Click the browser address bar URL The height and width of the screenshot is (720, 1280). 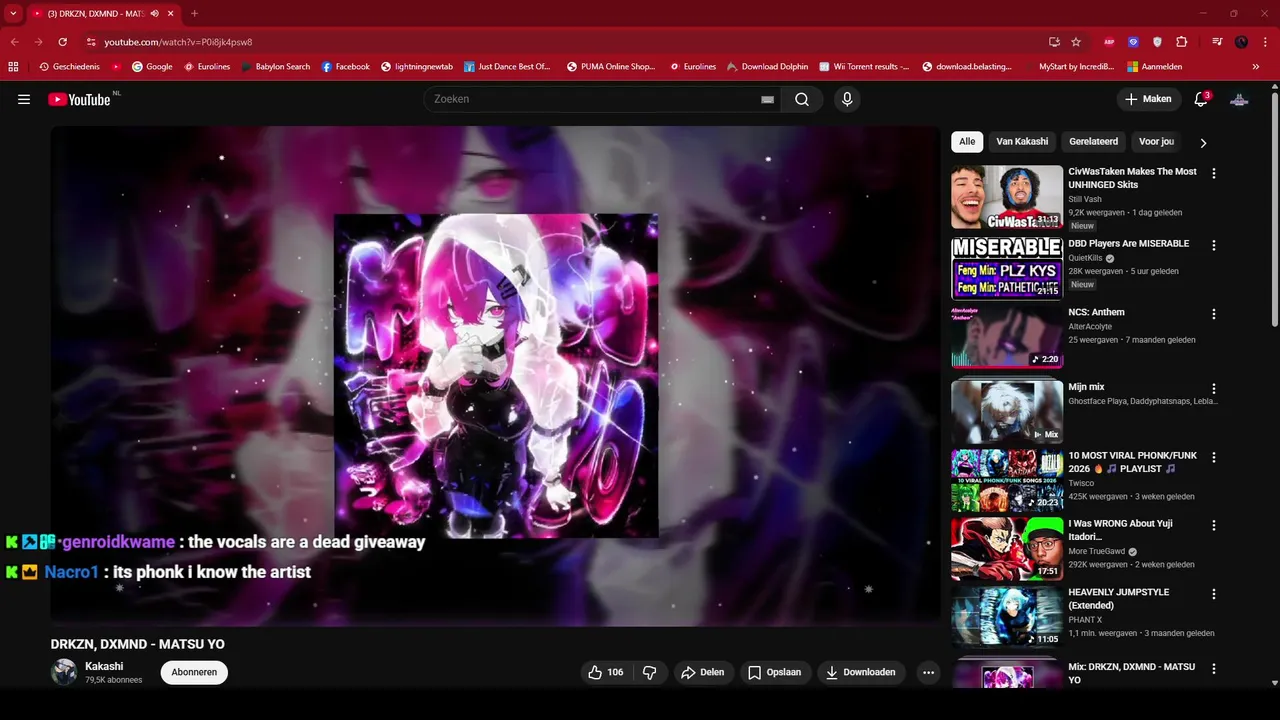(178, 42)
